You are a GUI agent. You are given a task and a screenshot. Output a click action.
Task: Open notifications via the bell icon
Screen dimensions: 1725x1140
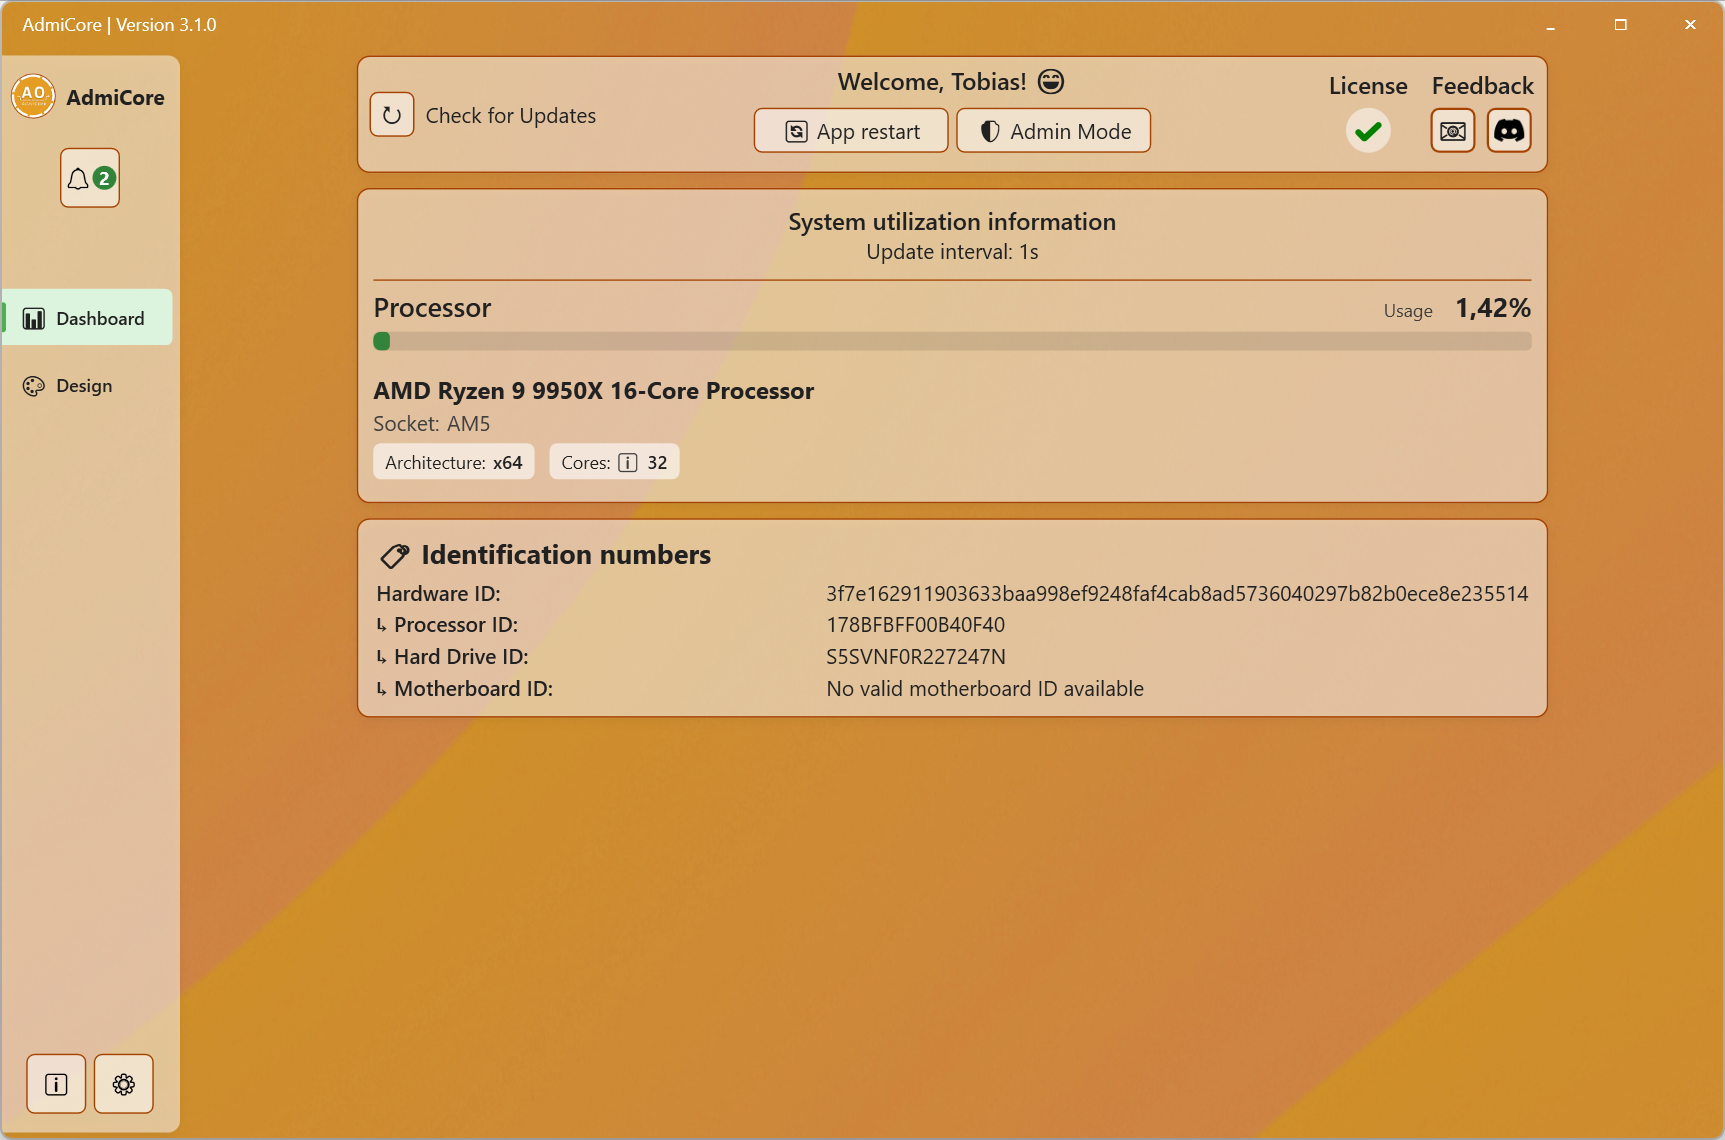pos(89,177)
